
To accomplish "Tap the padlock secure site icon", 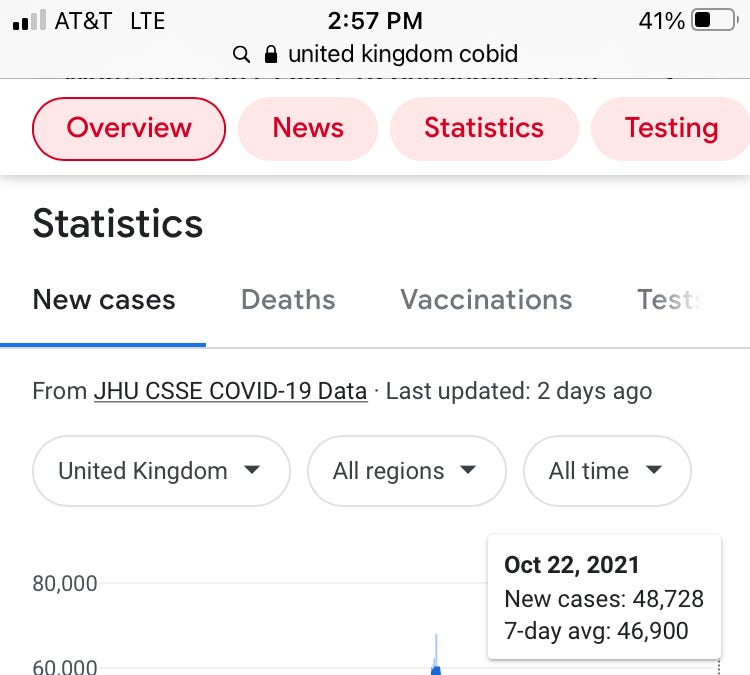I will point(270,53).
